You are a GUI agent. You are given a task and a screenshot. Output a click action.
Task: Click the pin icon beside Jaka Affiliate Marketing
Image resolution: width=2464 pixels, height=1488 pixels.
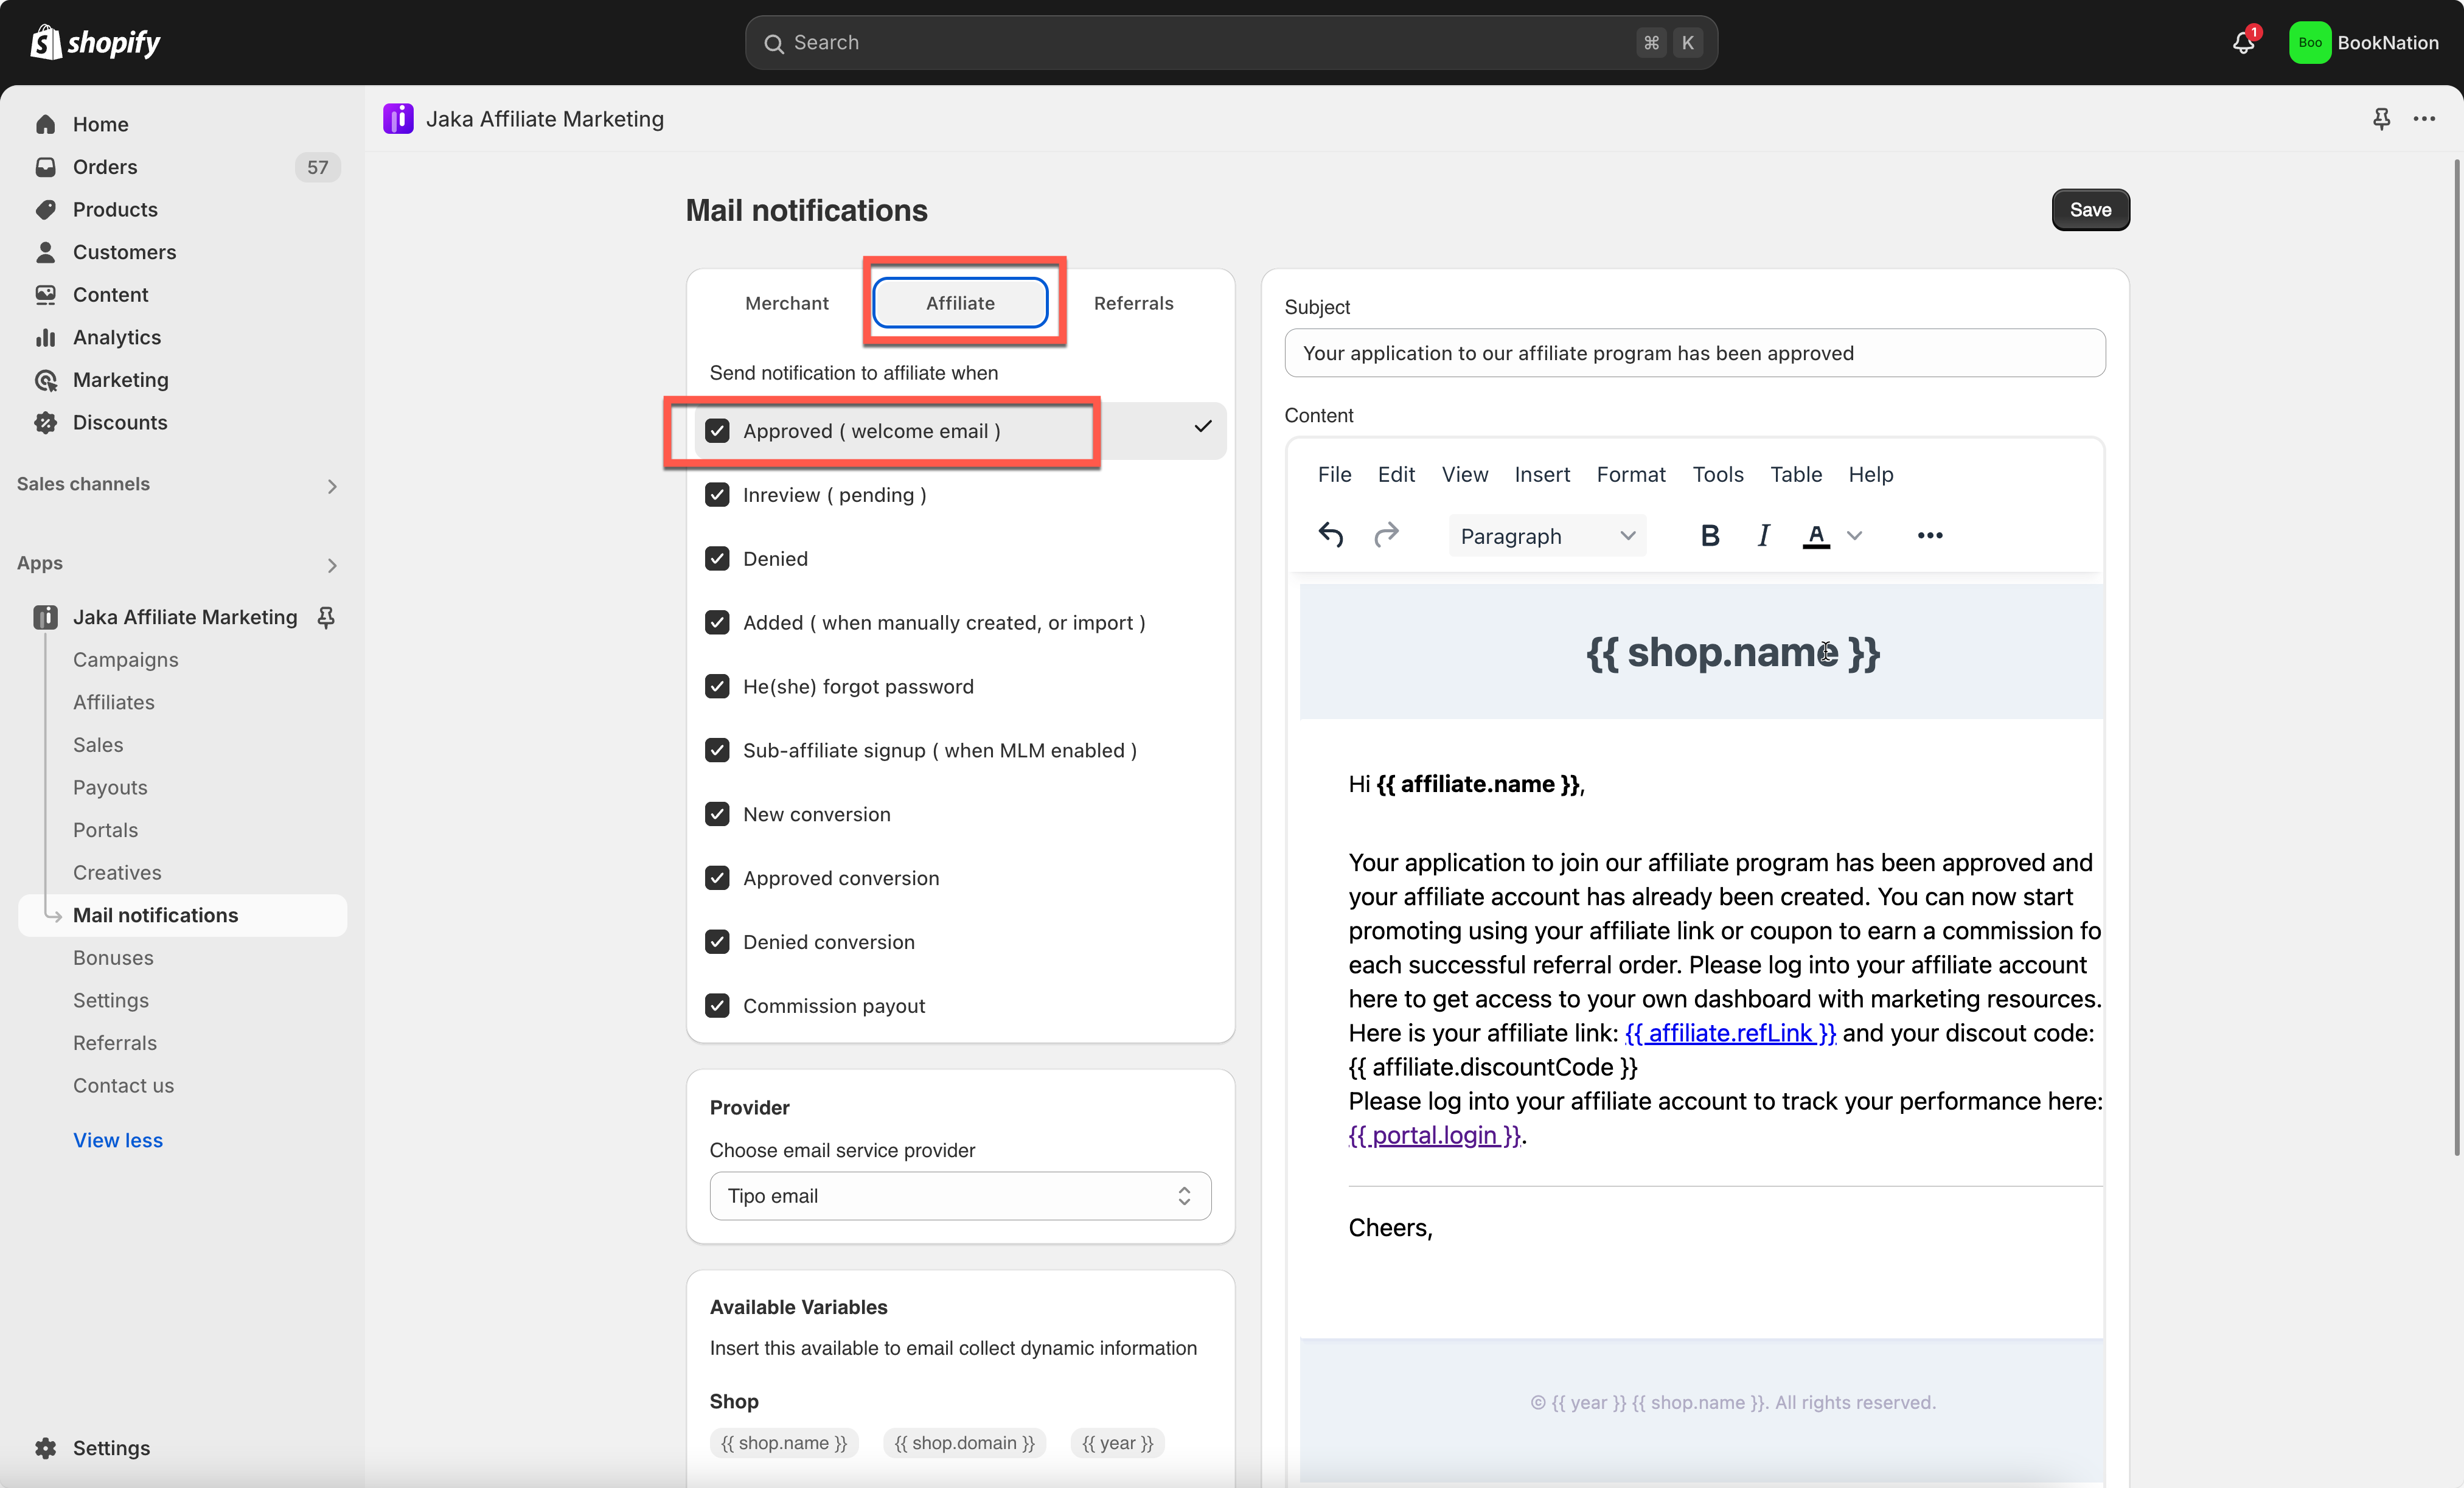(x=326, y=617)
